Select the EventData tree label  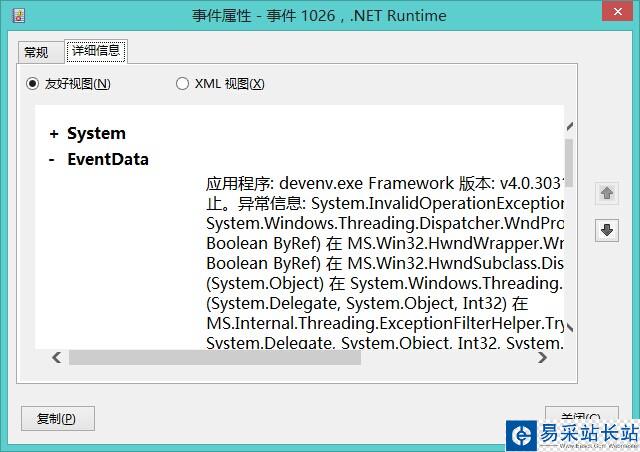(108, 159)
